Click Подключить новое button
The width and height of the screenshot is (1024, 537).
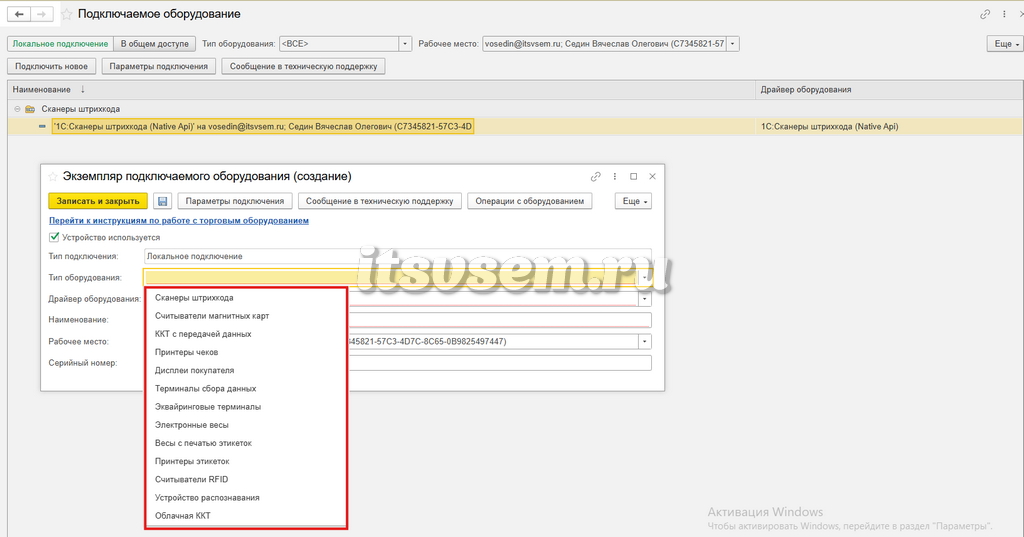coord(52,66)
